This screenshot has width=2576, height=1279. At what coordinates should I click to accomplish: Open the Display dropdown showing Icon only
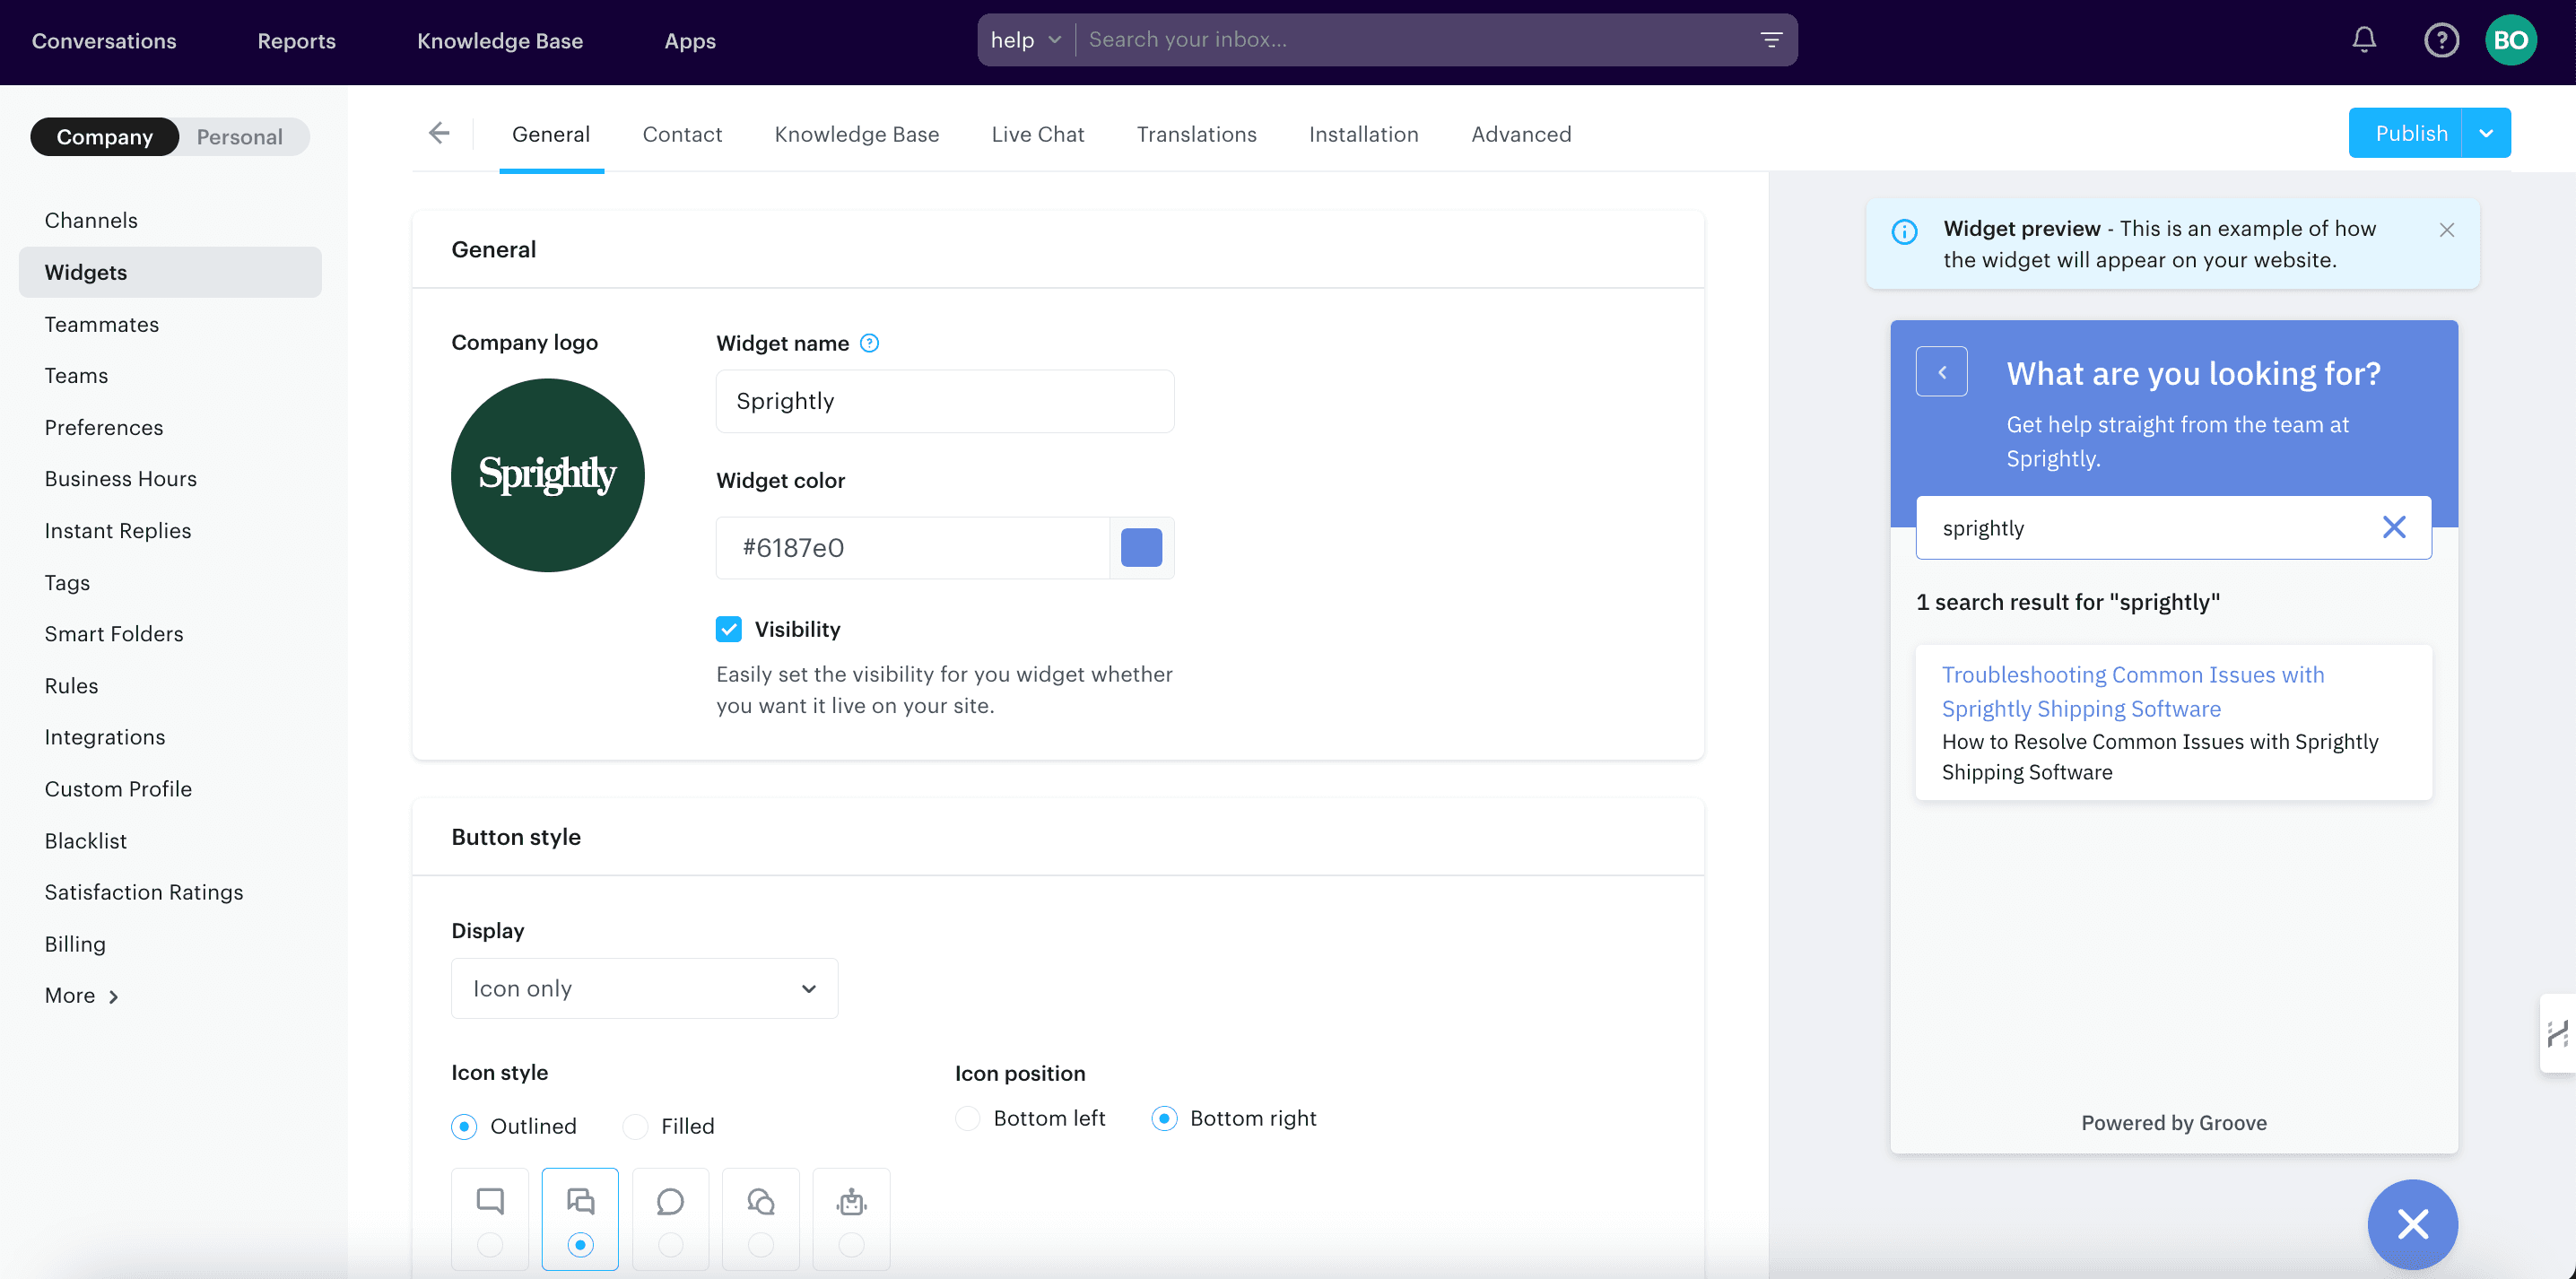click(x=644, y=988)
